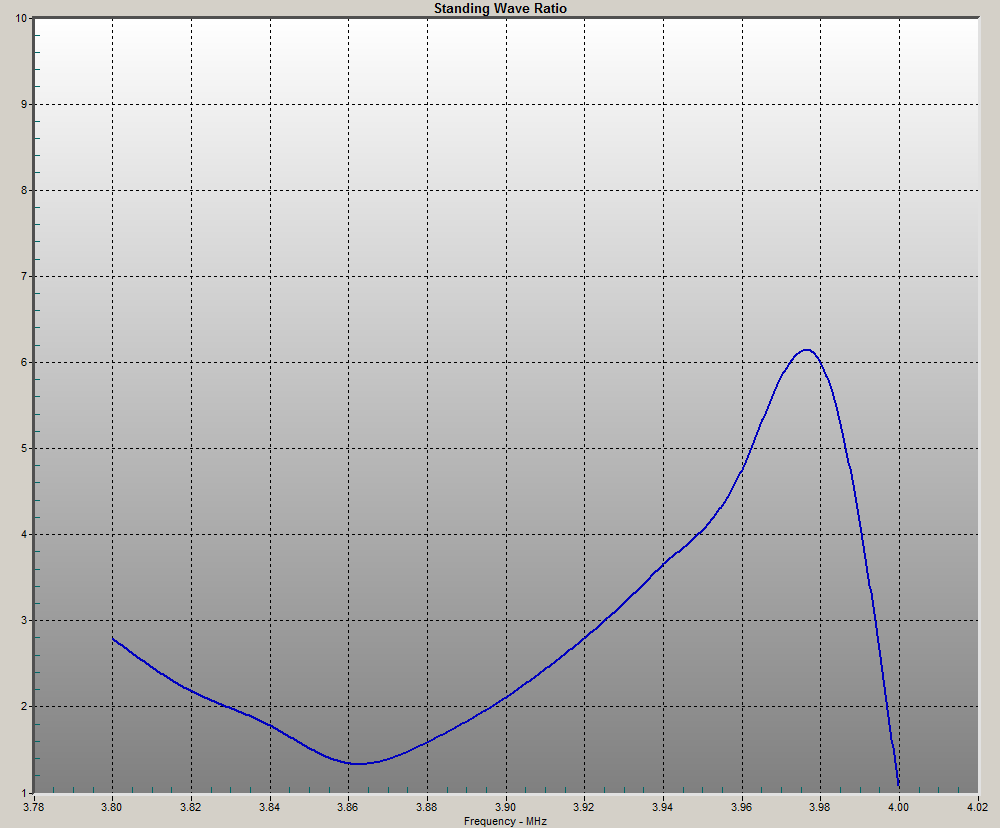Click the 3.94 frequency axis label
Viewport: 1000px width, 828px height.
point(663,806)
